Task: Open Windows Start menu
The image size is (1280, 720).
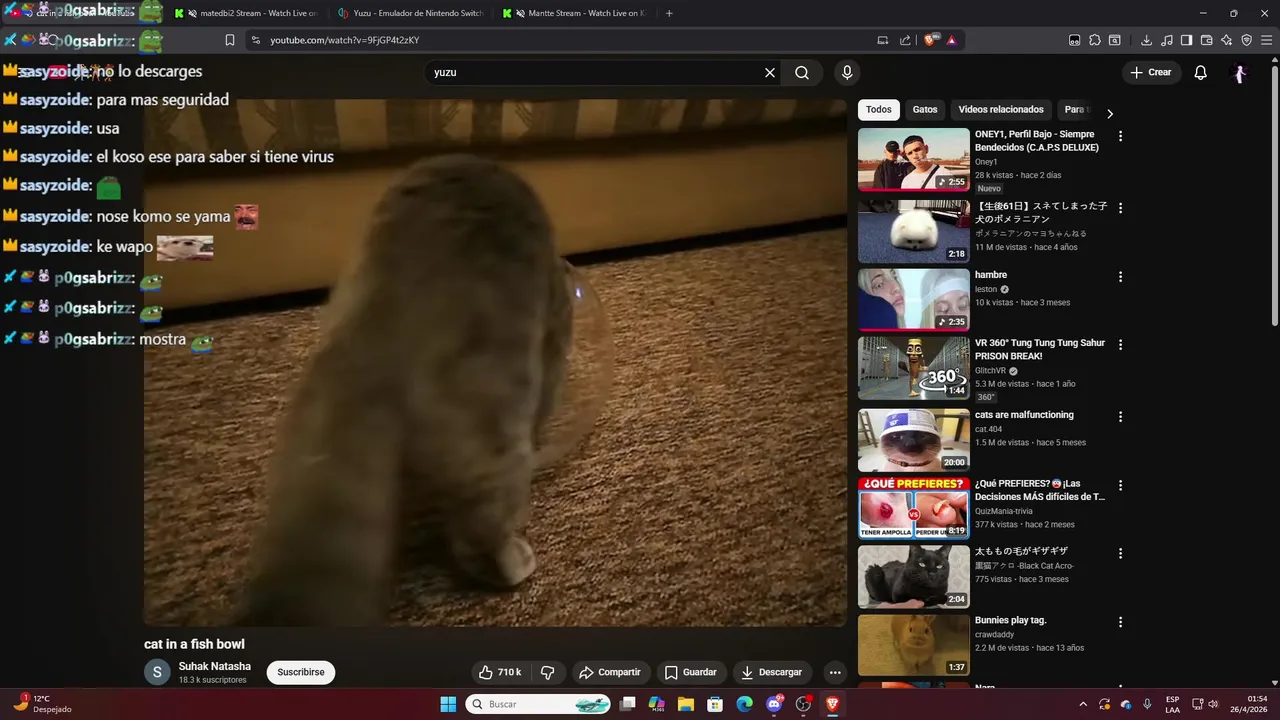Action: pos(448,704)
